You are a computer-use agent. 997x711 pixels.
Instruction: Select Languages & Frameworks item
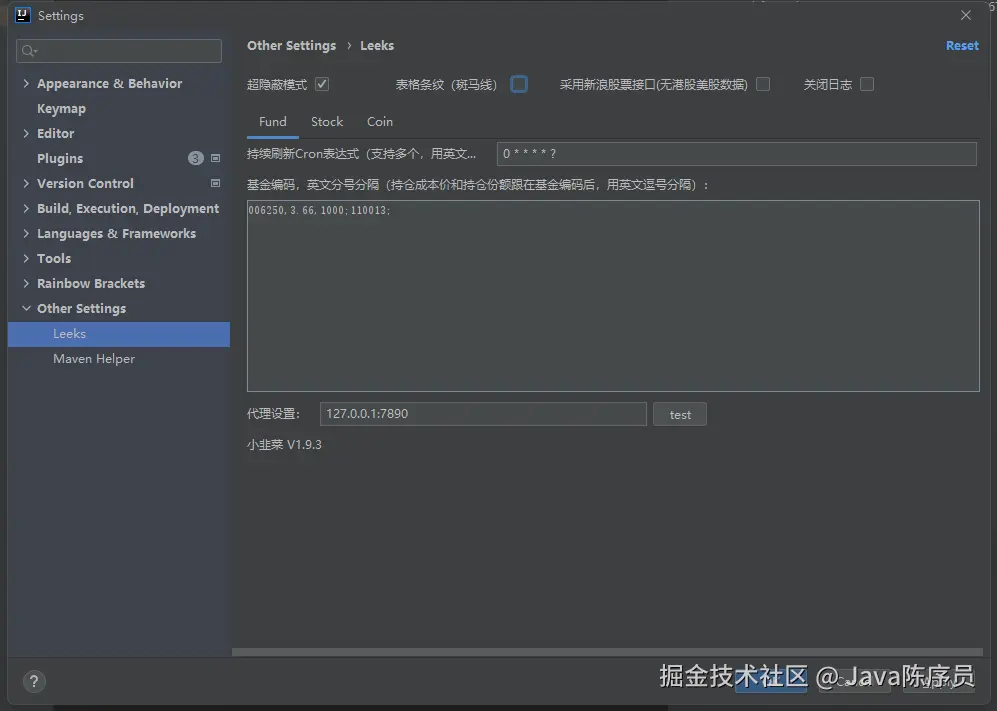point(116,233)
